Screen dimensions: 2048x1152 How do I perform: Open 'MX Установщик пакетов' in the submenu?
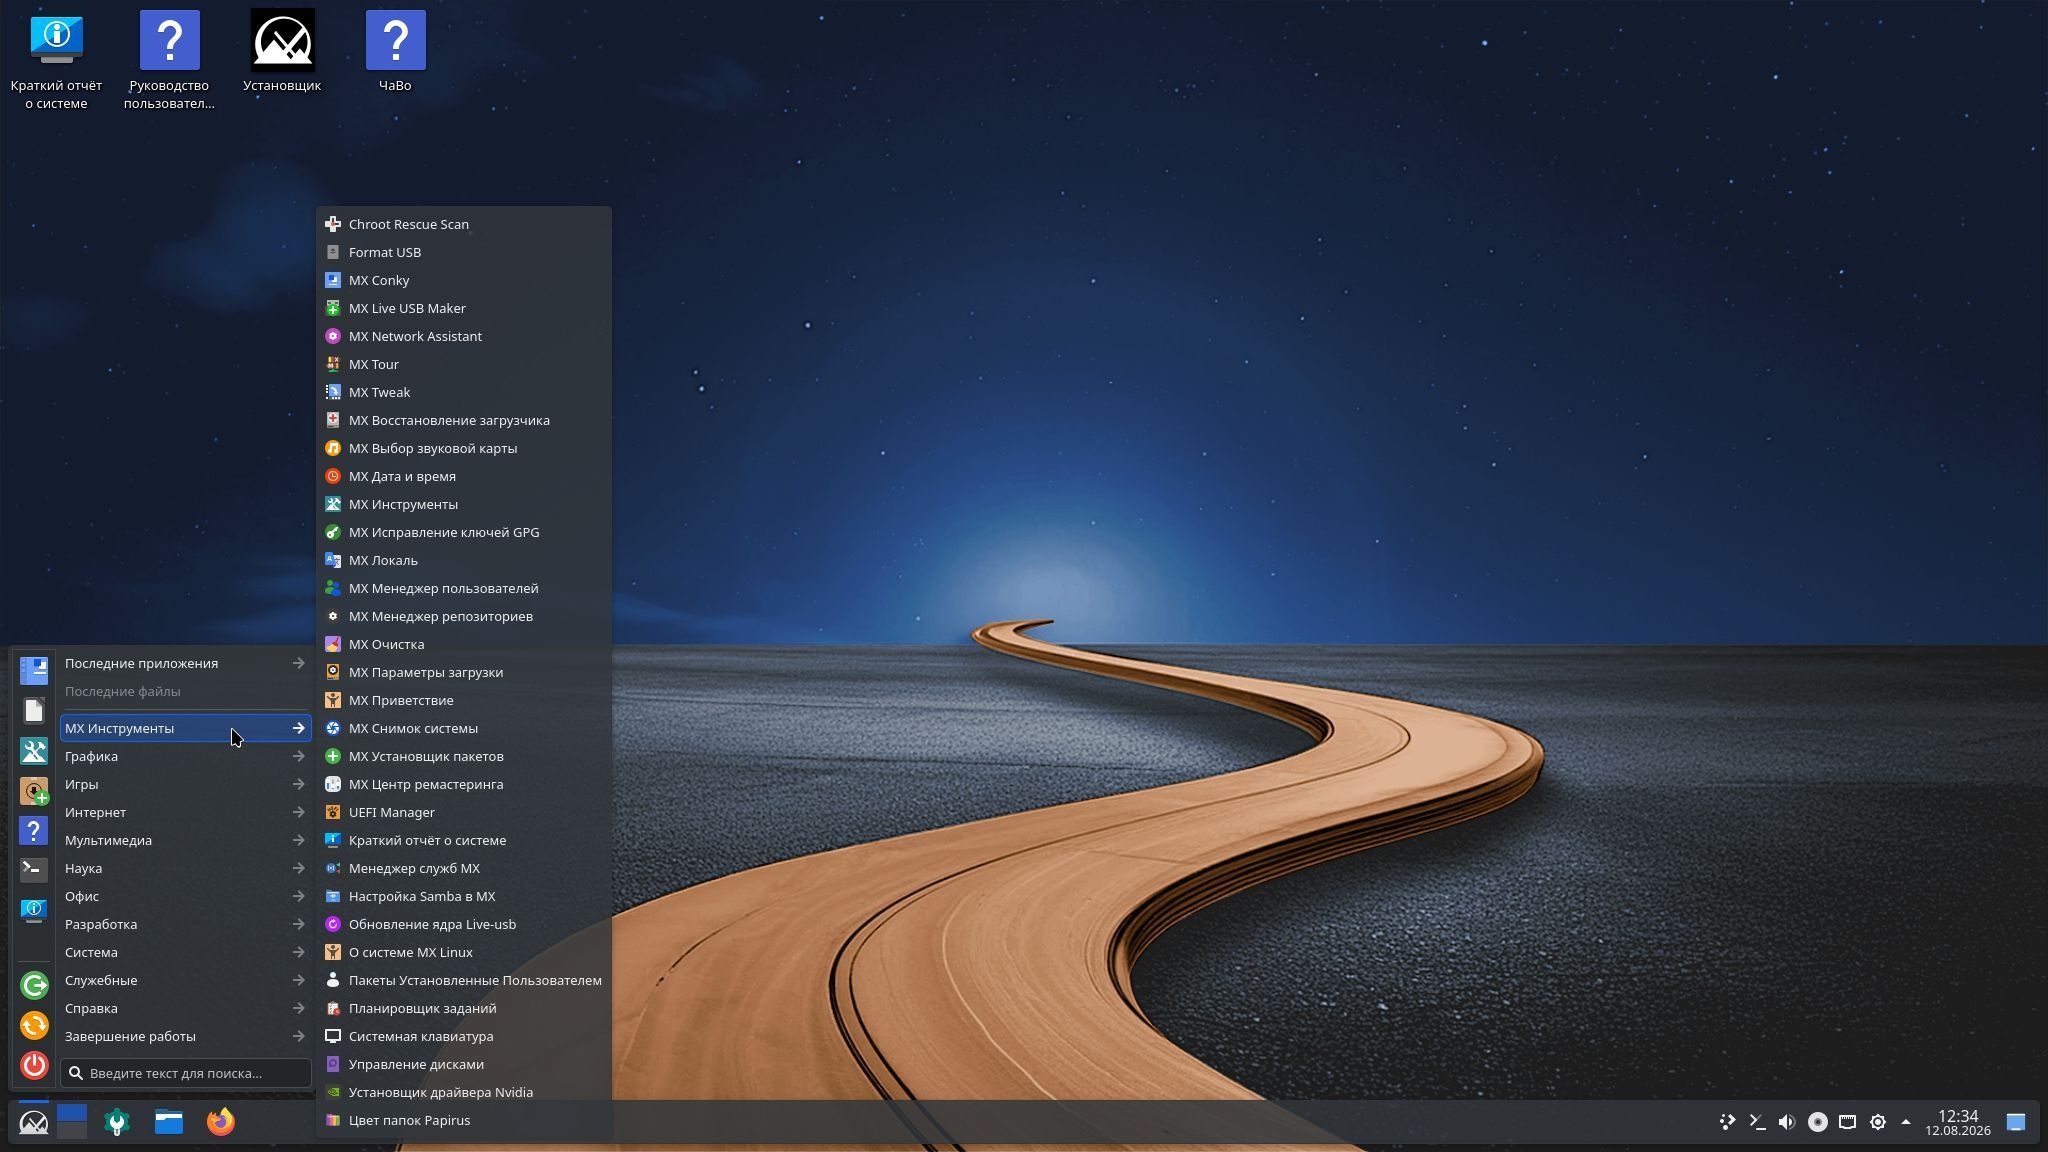click(464, 756)
